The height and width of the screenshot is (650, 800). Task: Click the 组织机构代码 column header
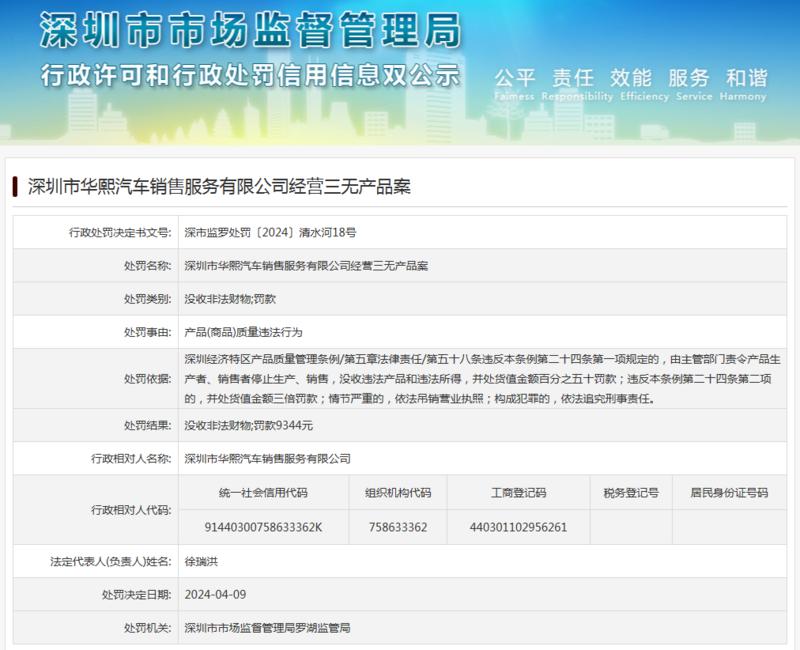(398, 493)
